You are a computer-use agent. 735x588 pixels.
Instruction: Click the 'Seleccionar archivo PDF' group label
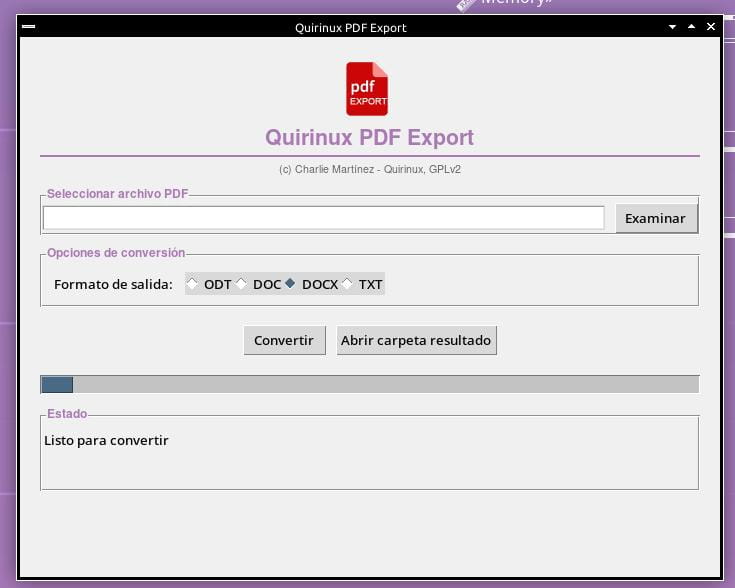click(x=117, y=194)
